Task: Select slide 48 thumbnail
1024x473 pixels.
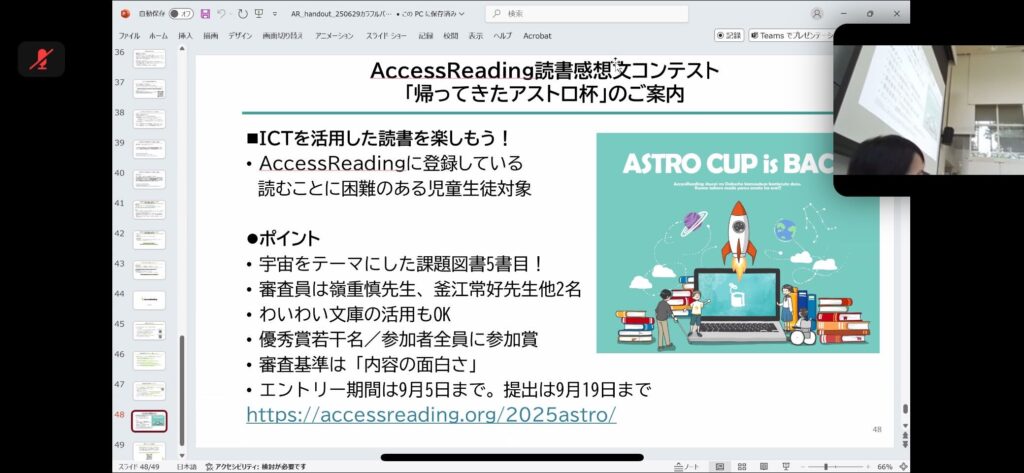Action: tap(150, 421)
